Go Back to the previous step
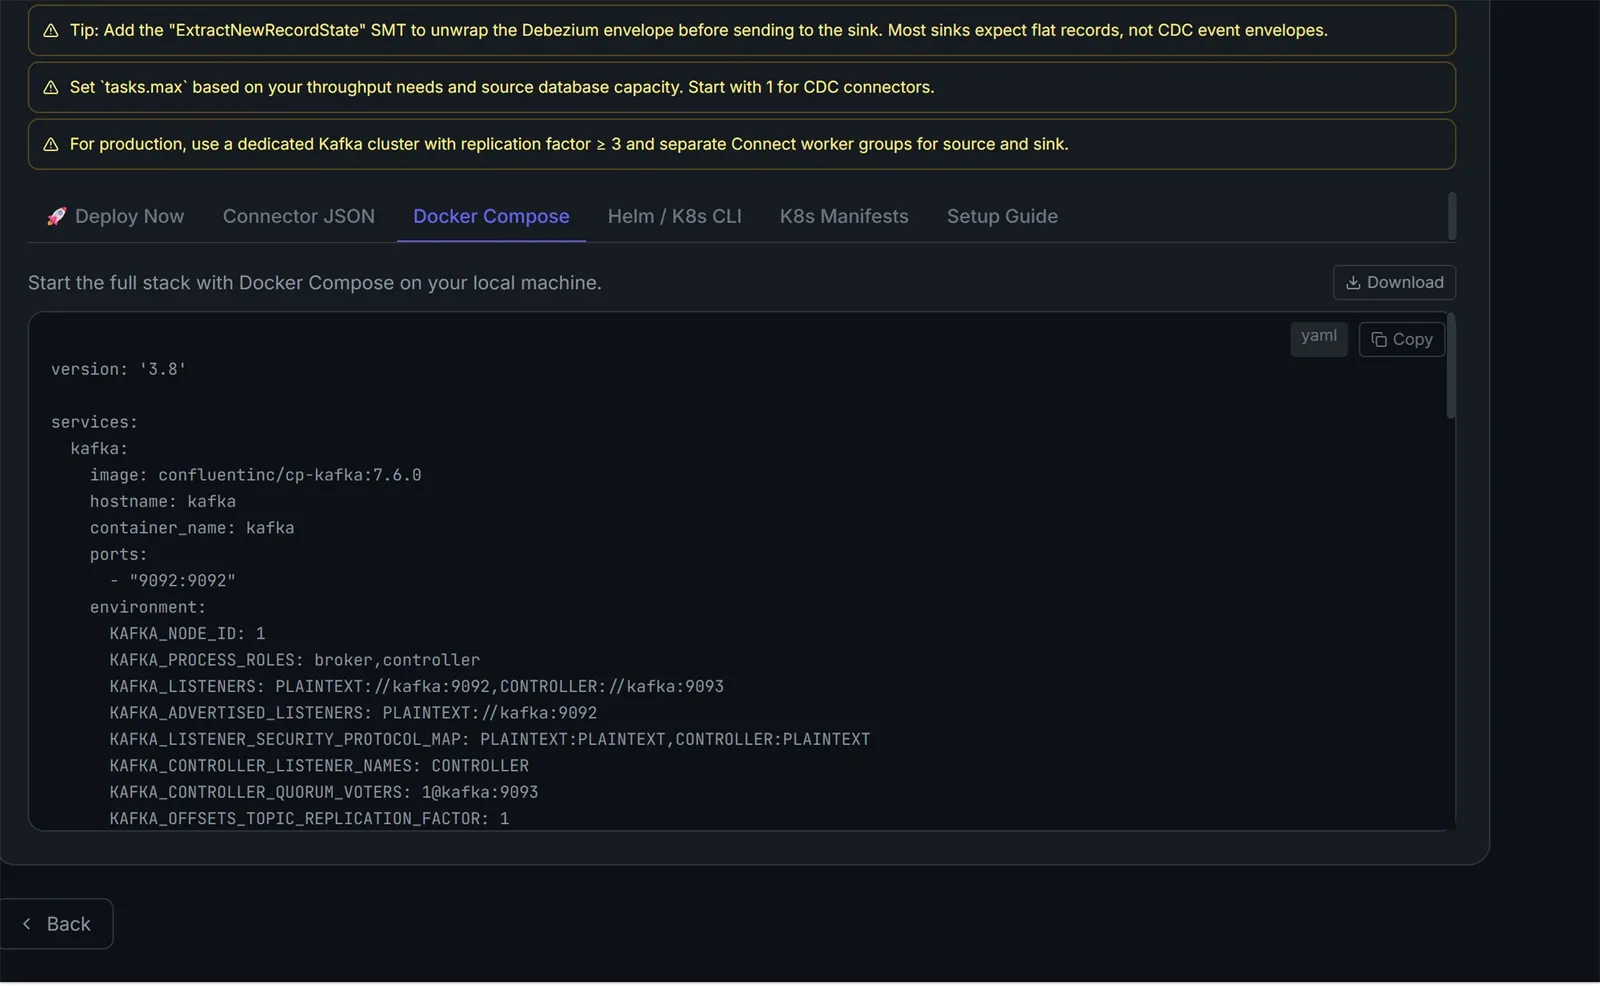Image resolution: width=1600 pixels, height=986 pixels. click(x=56, y=924)
